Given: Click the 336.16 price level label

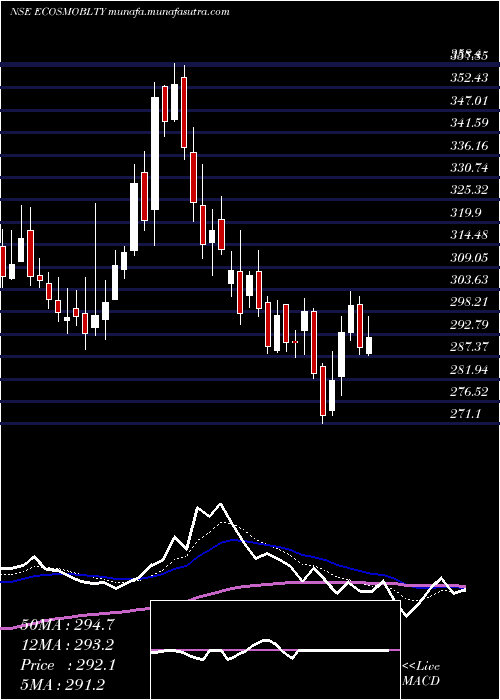Looking at the screenshot, I should [x=468, y=146].
